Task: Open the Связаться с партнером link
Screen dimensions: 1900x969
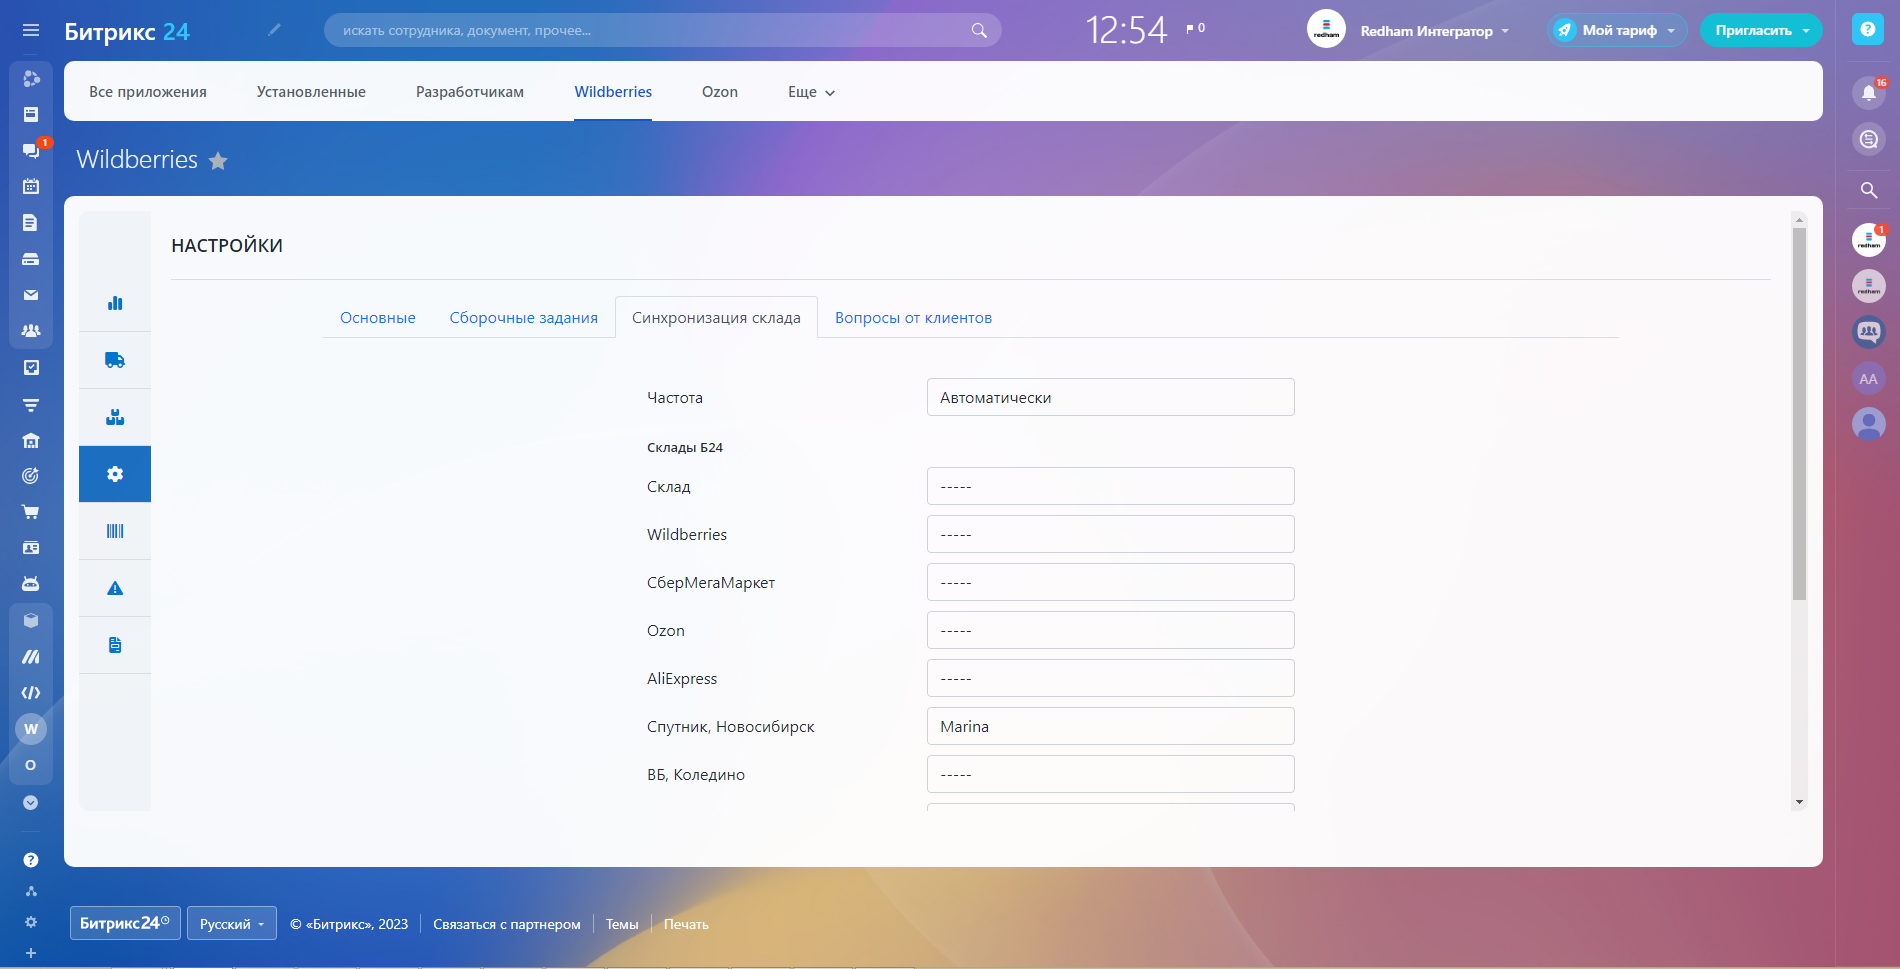Action: coord(507,923)
